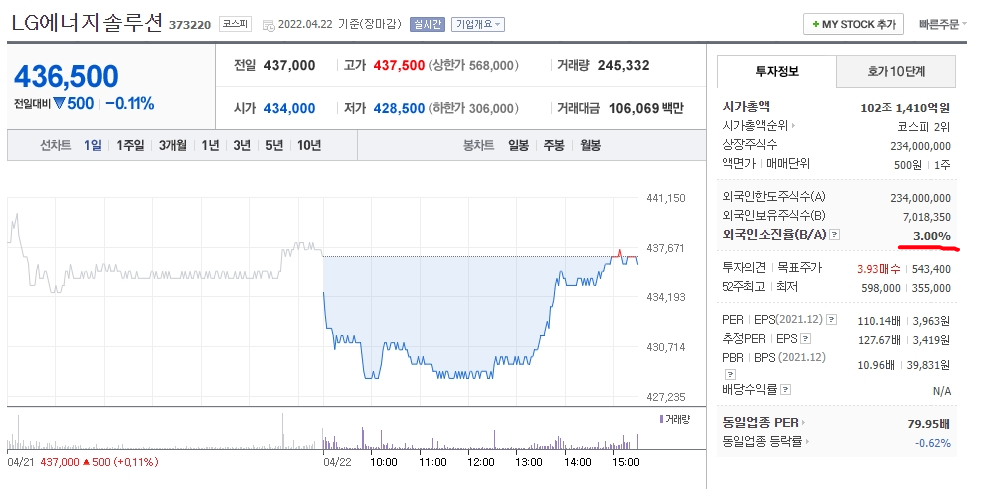The width and height of the screenshot is (982, 489).
Task: Open help icon below PBR BPS label
Action: tap(729, 374)
